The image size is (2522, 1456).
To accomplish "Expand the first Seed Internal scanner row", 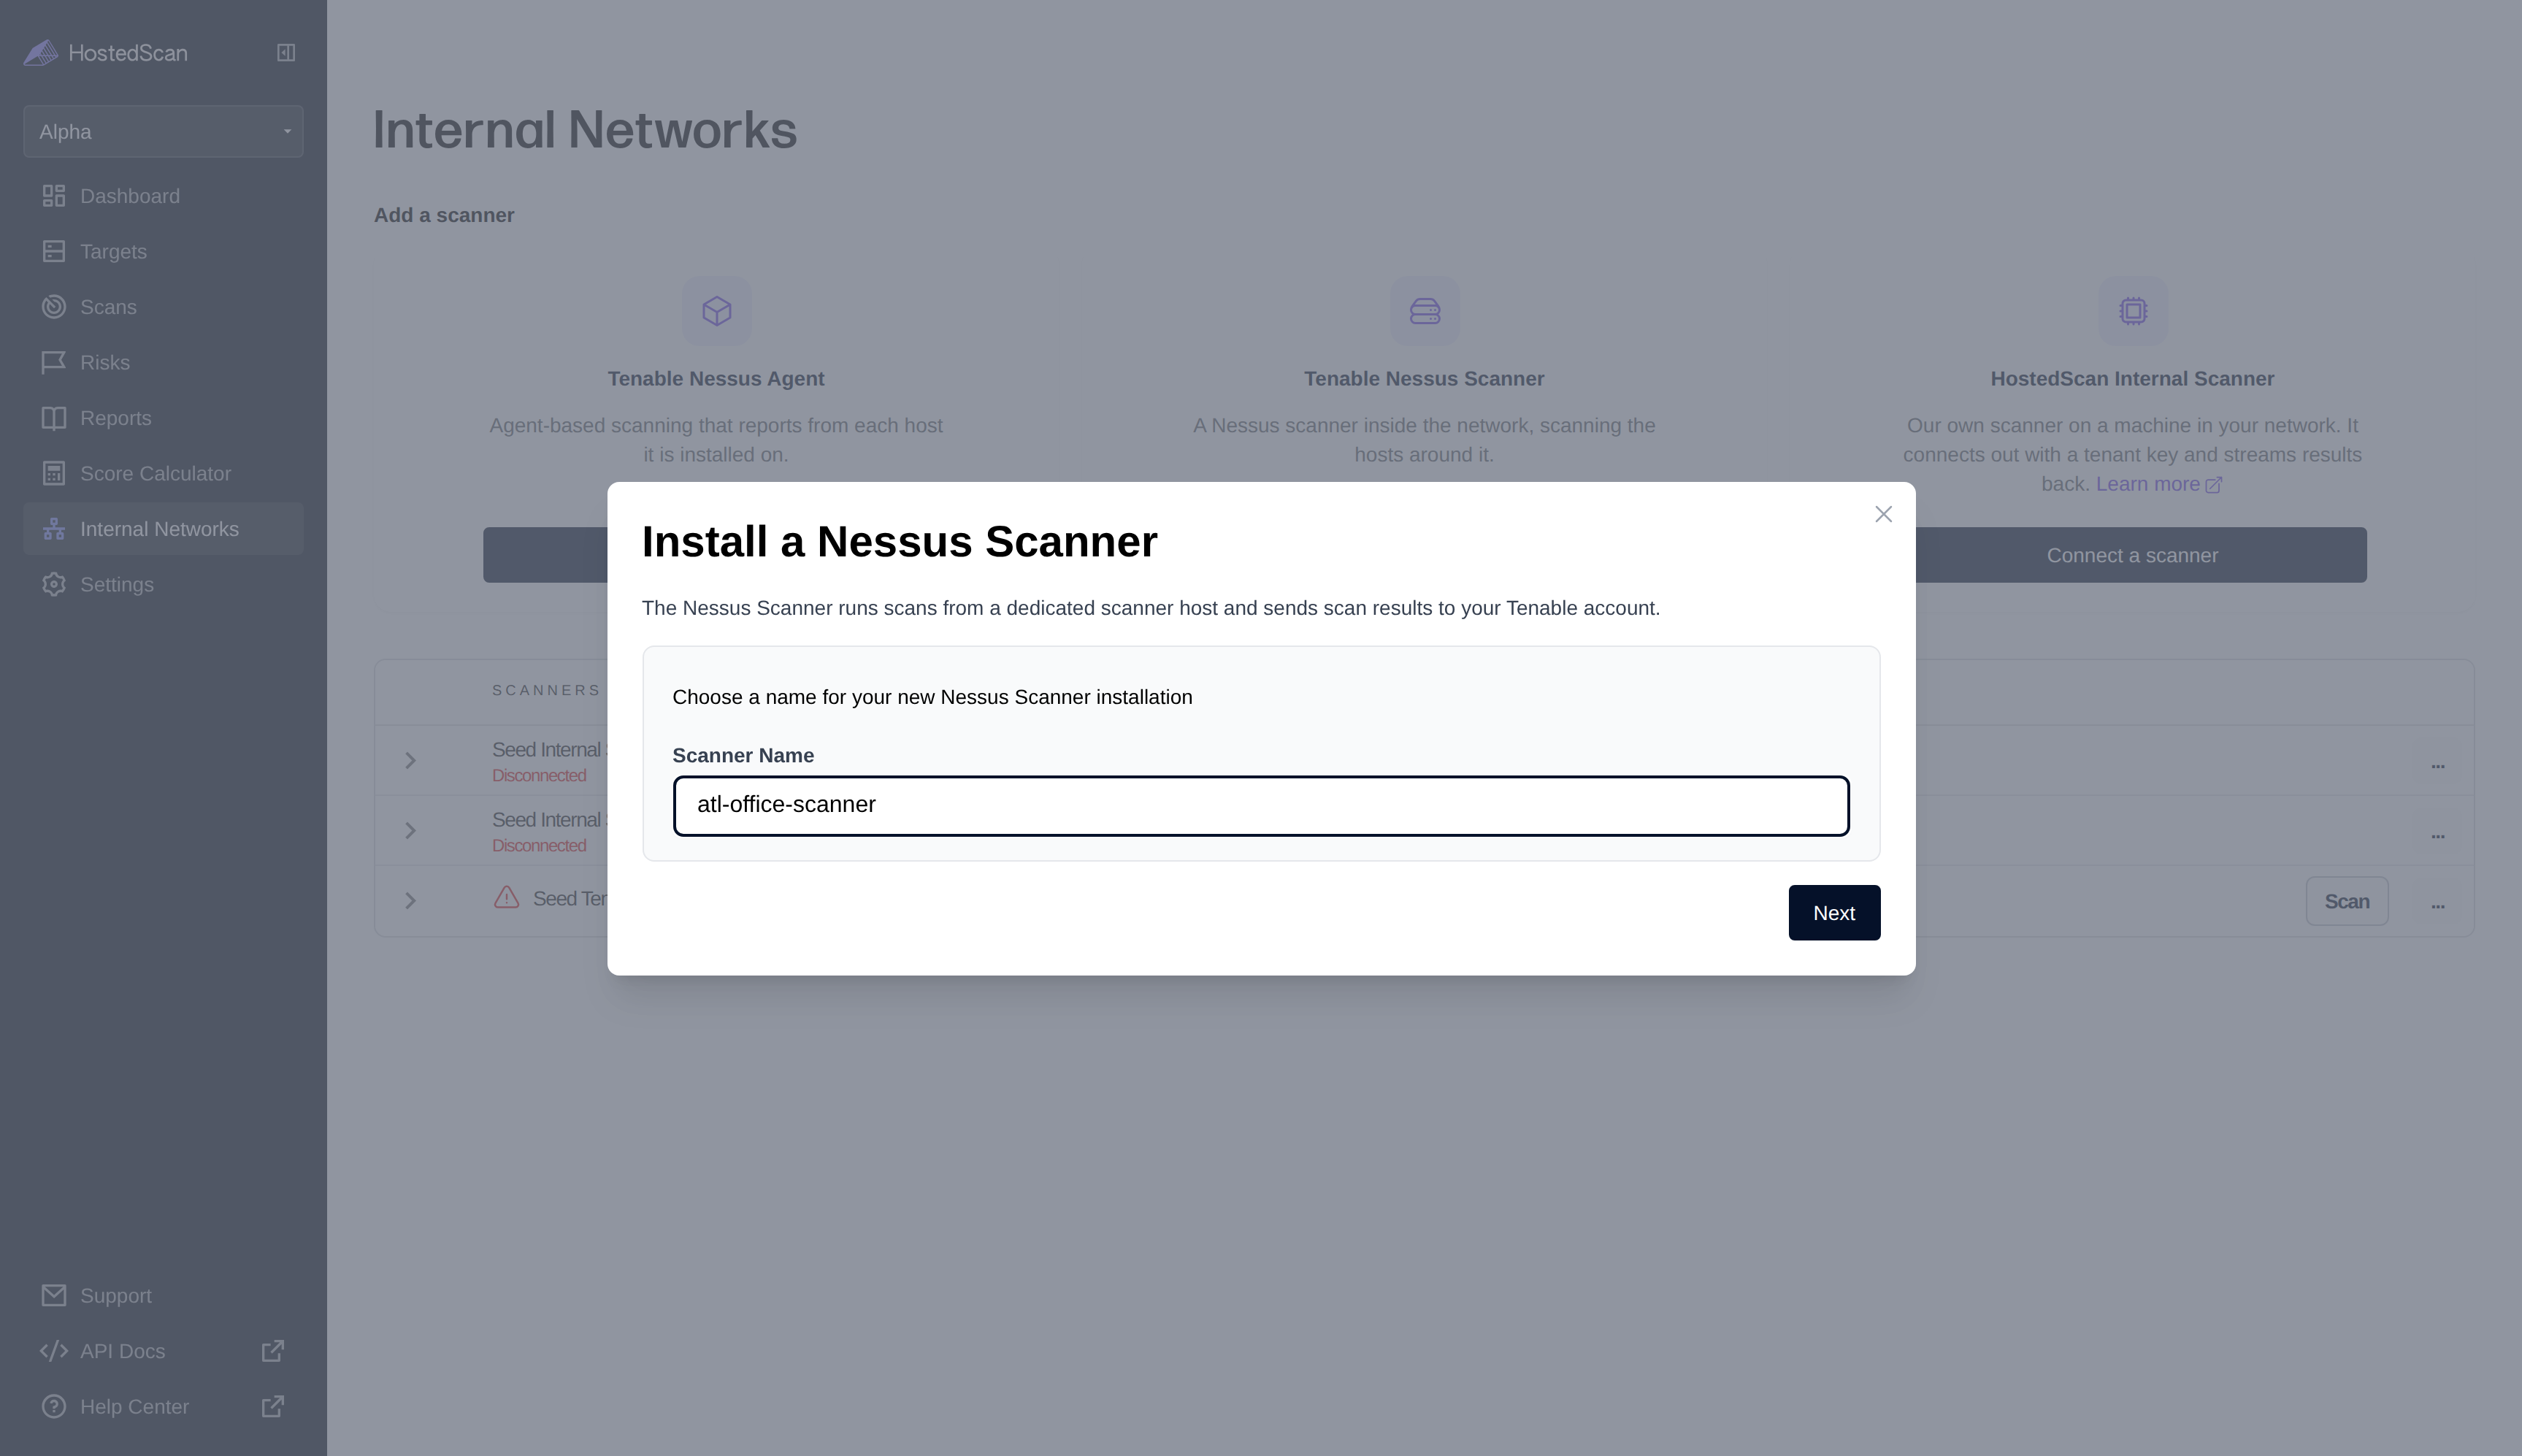I will (x=410, y=761).
